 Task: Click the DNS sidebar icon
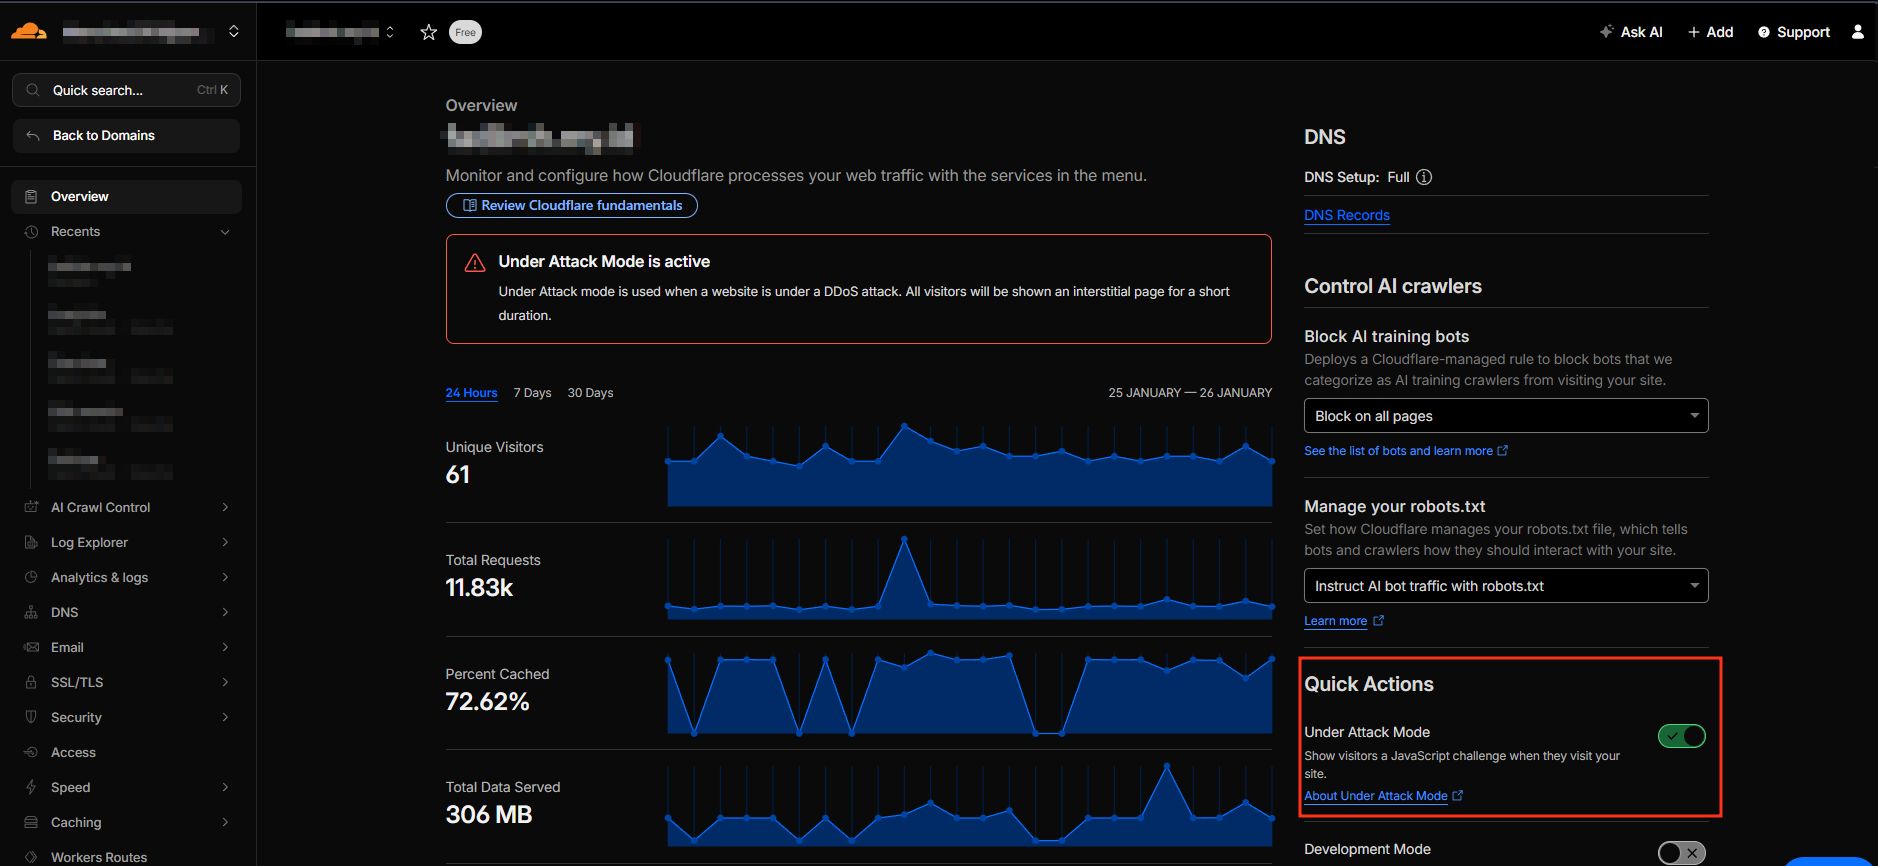[x=31, y=612]
